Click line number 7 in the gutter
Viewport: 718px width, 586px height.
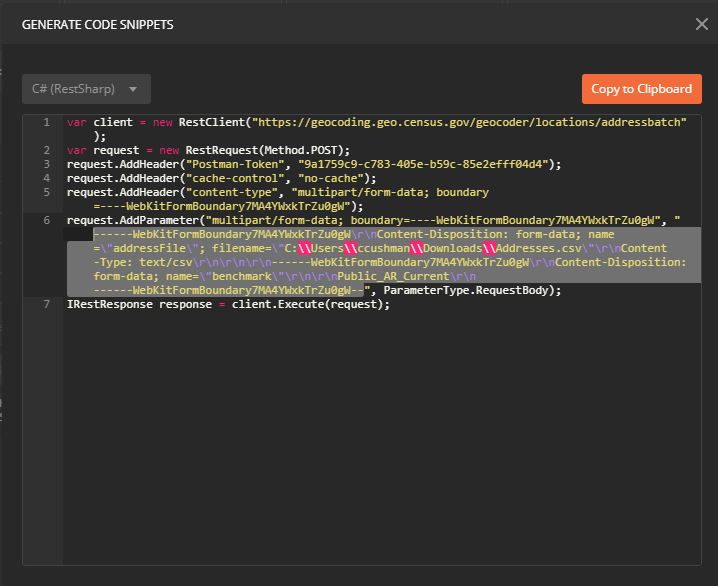45,304
